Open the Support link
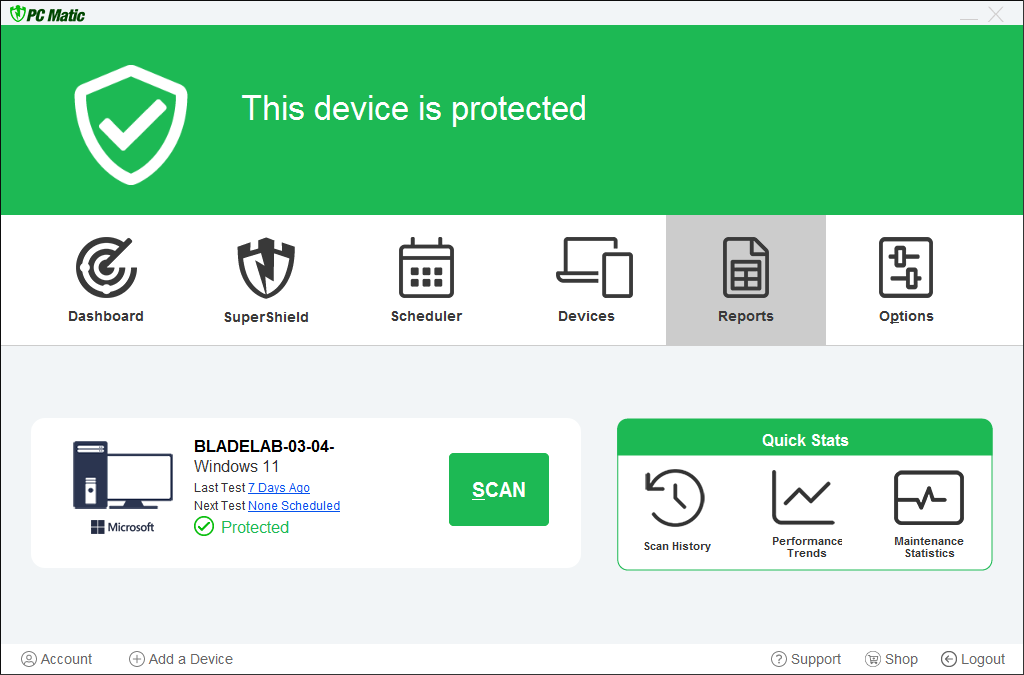 pos(806,659)
